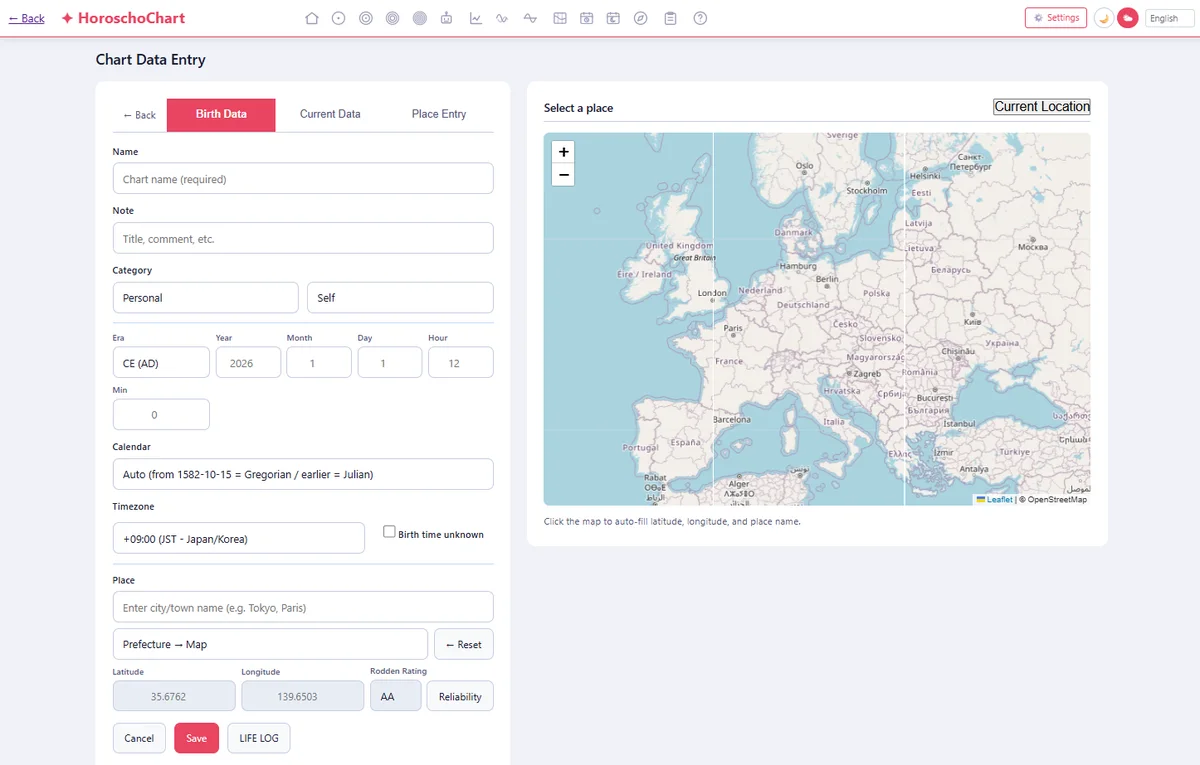Viewport: 1200px width, 765px height.
Task: Open the calendar with moon icon
Action: click(x=614, y=18)
